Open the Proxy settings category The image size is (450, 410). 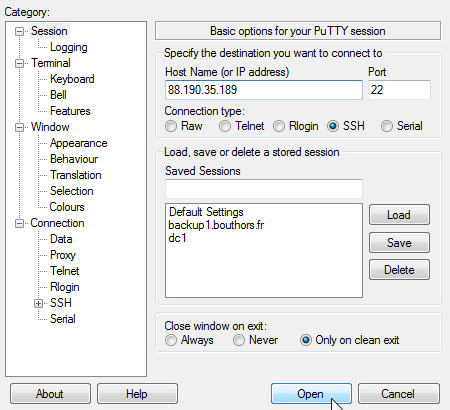(63, 255)
